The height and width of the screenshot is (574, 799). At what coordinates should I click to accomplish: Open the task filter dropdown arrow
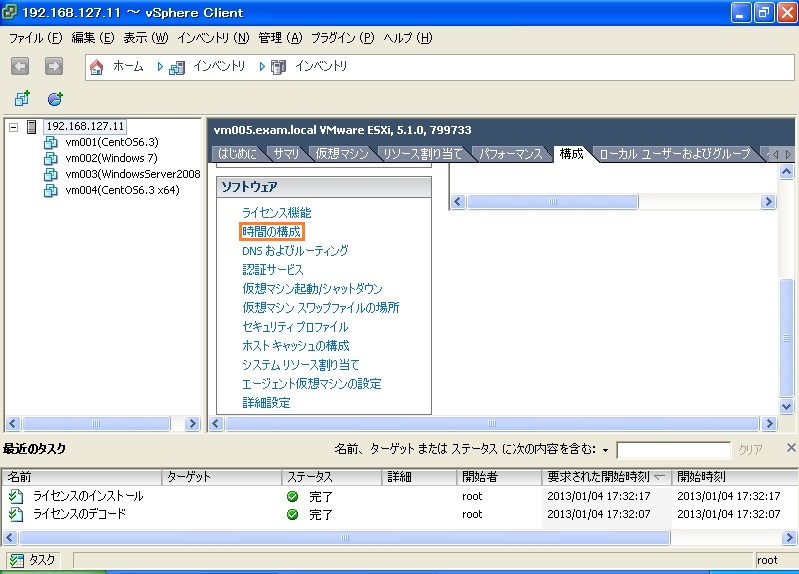point(605,450)
